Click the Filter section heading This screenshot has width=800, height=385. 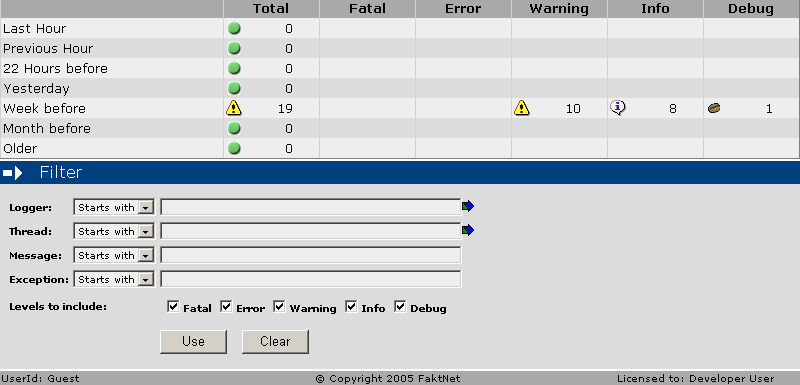click(x=61, y=172)
